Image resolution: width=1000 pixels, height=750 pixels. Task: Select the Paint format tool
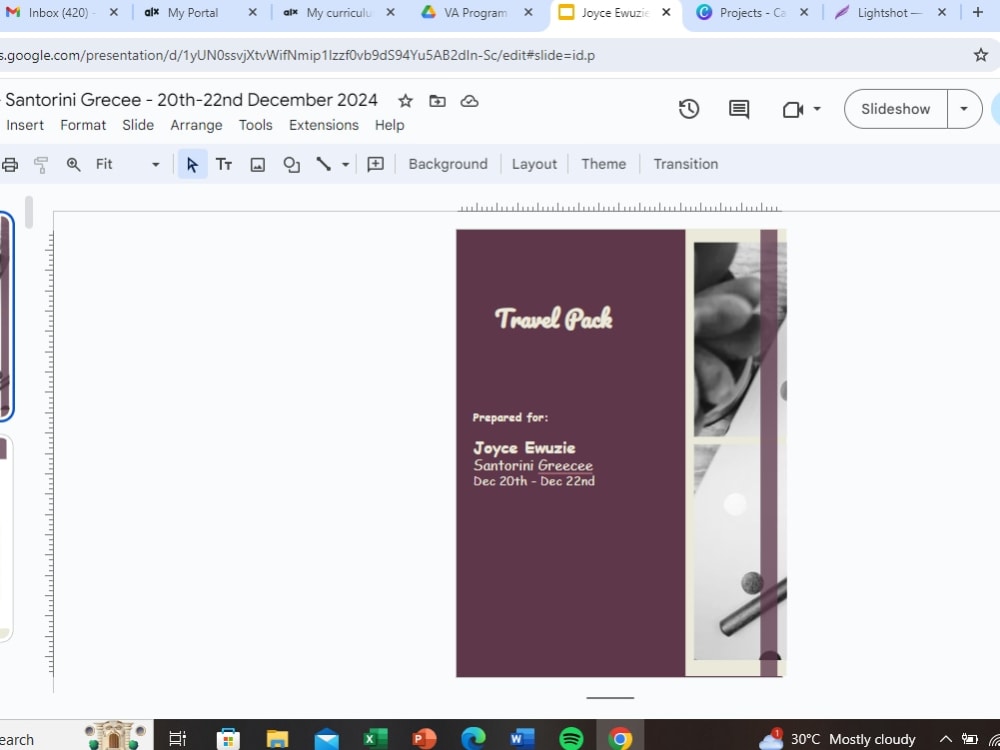click(41, 165)
